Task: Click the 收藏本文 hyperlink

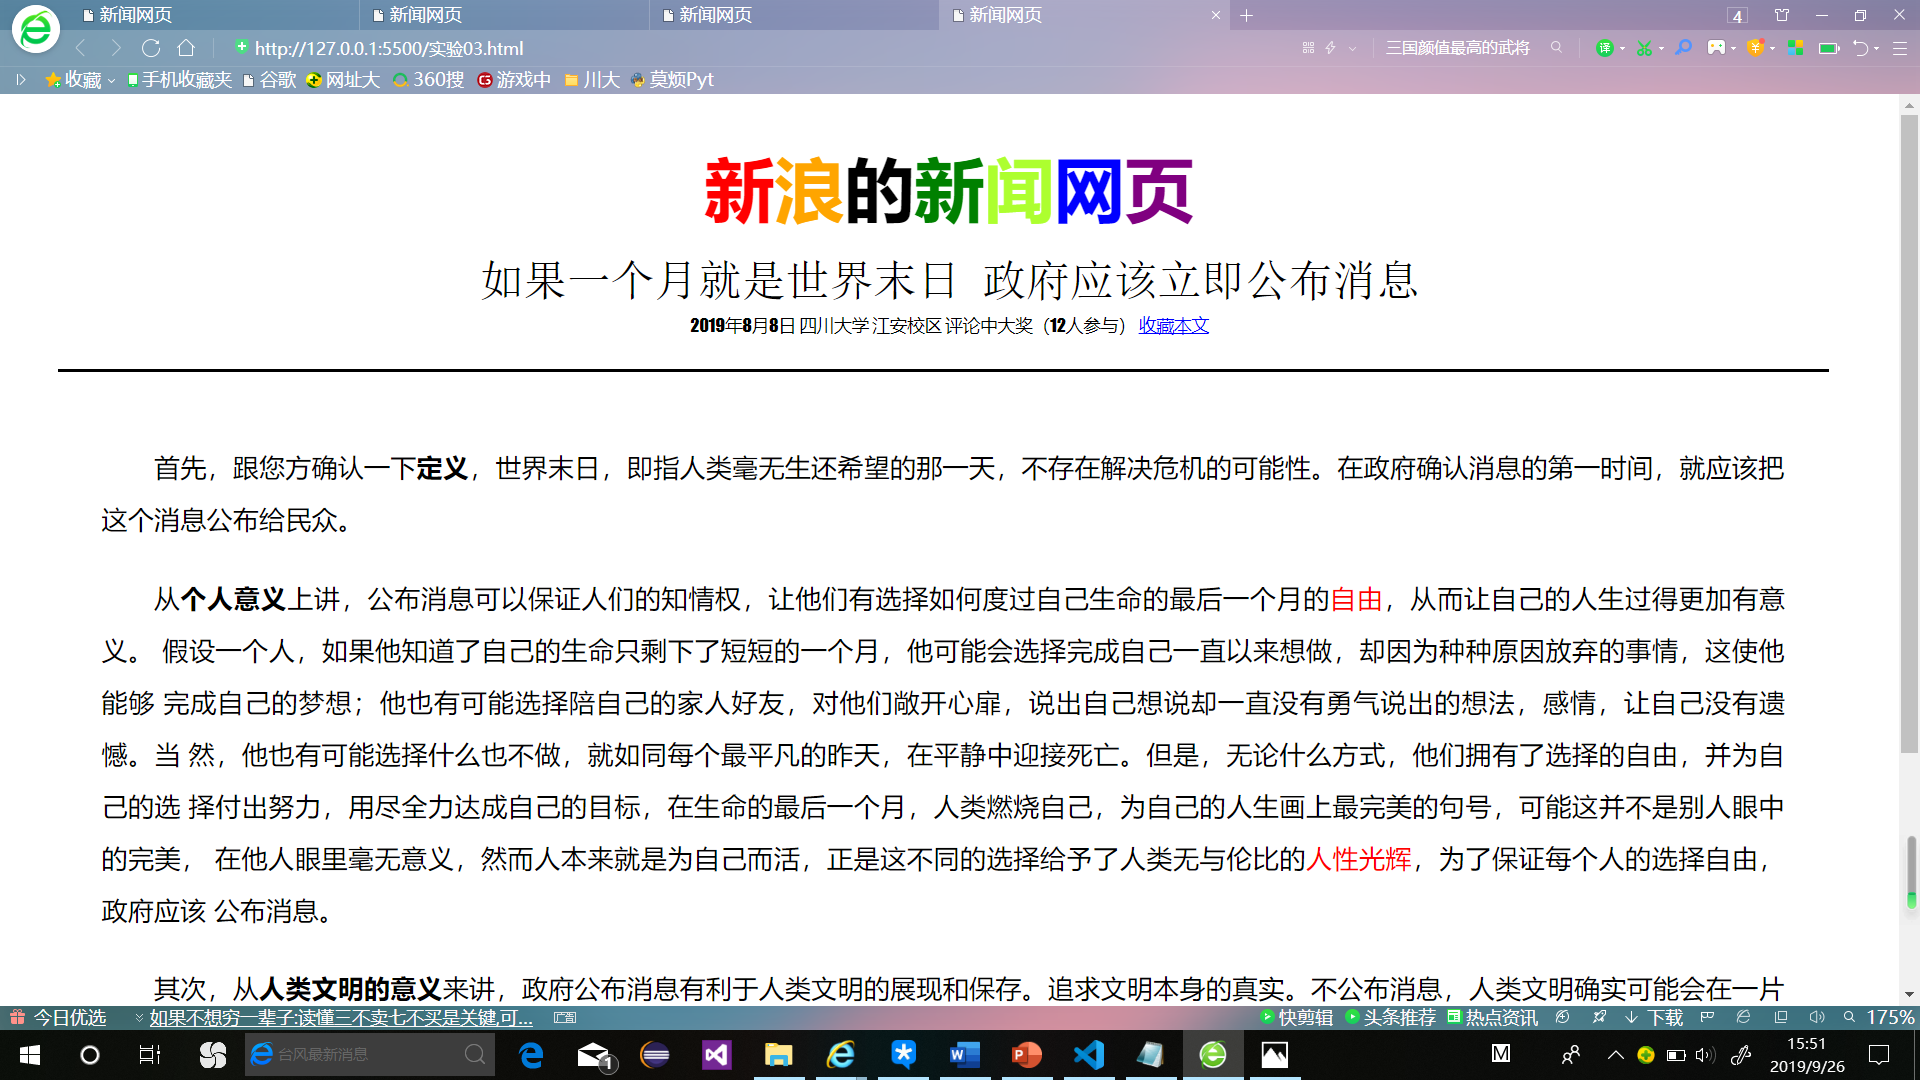Action: click(x=1173, y=325)
